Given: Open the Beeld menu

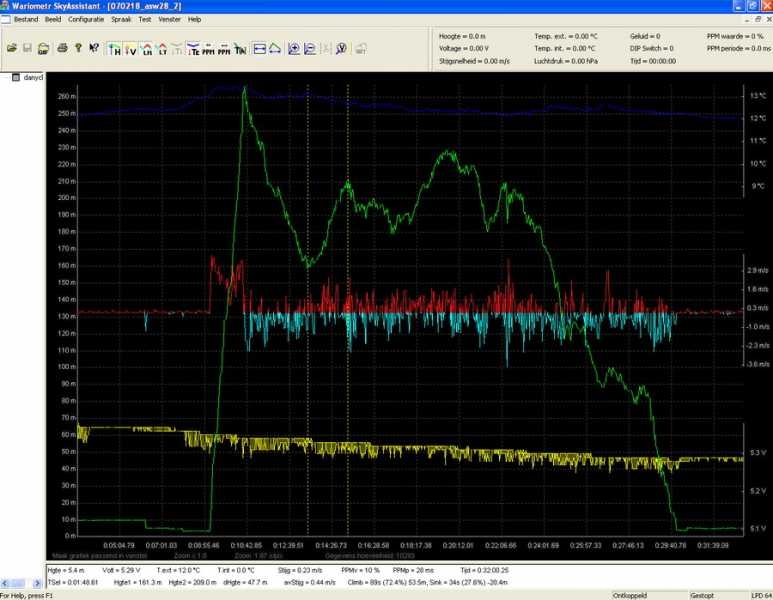Looking at the screenshot, I should coord(53,19).
